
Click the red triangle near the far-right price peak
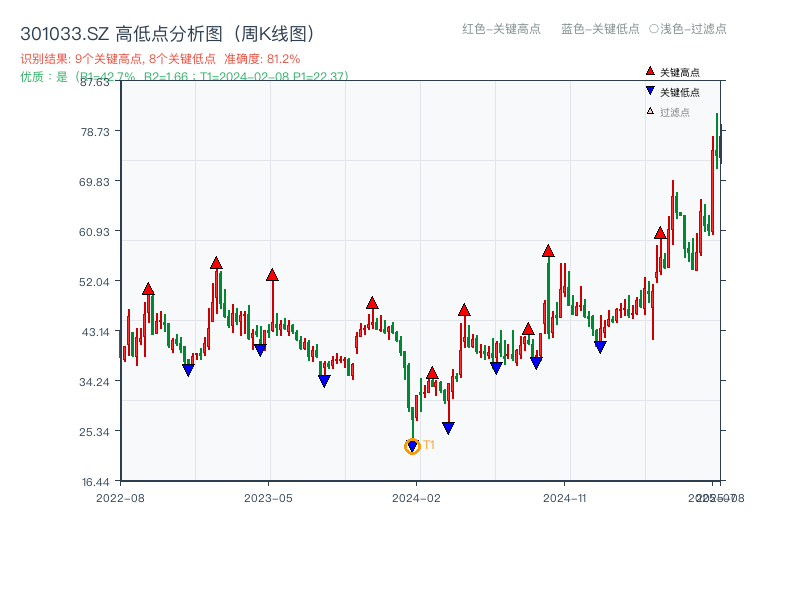pyautogui.click(x=660, y=232)
